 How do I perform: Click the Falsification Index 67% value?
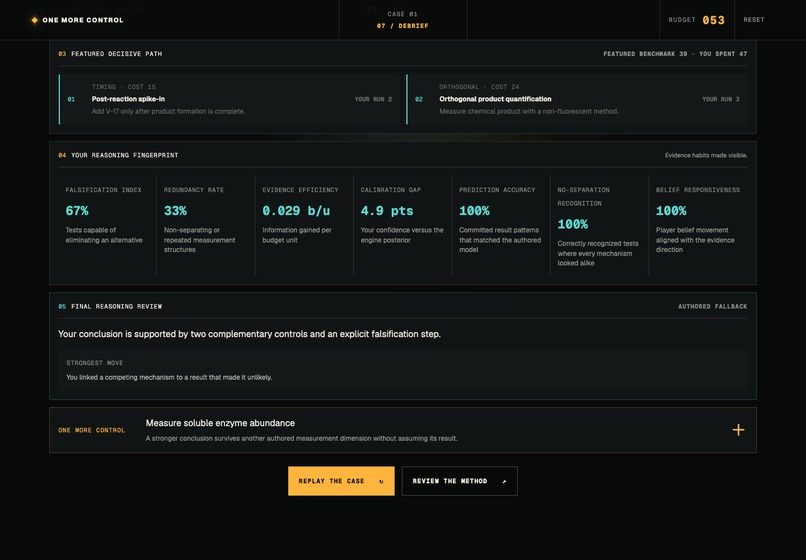pos(77,211)
